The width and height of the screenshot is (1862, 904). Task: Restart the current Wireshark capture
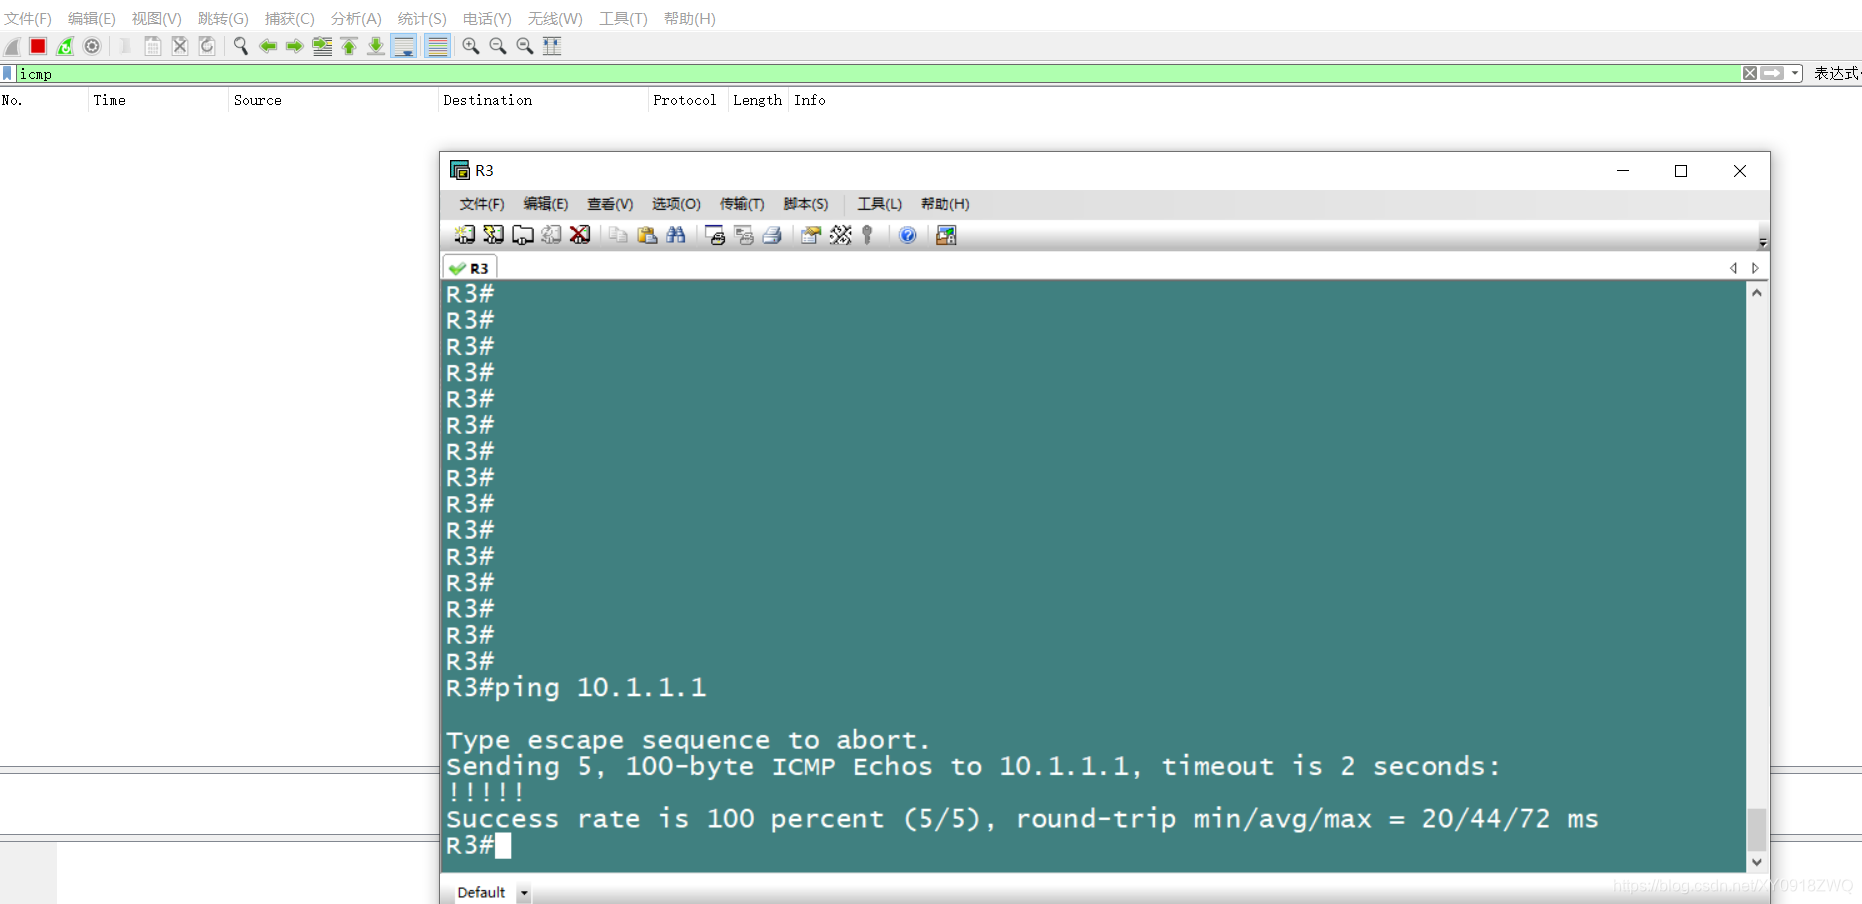click(x=65, y=46)
